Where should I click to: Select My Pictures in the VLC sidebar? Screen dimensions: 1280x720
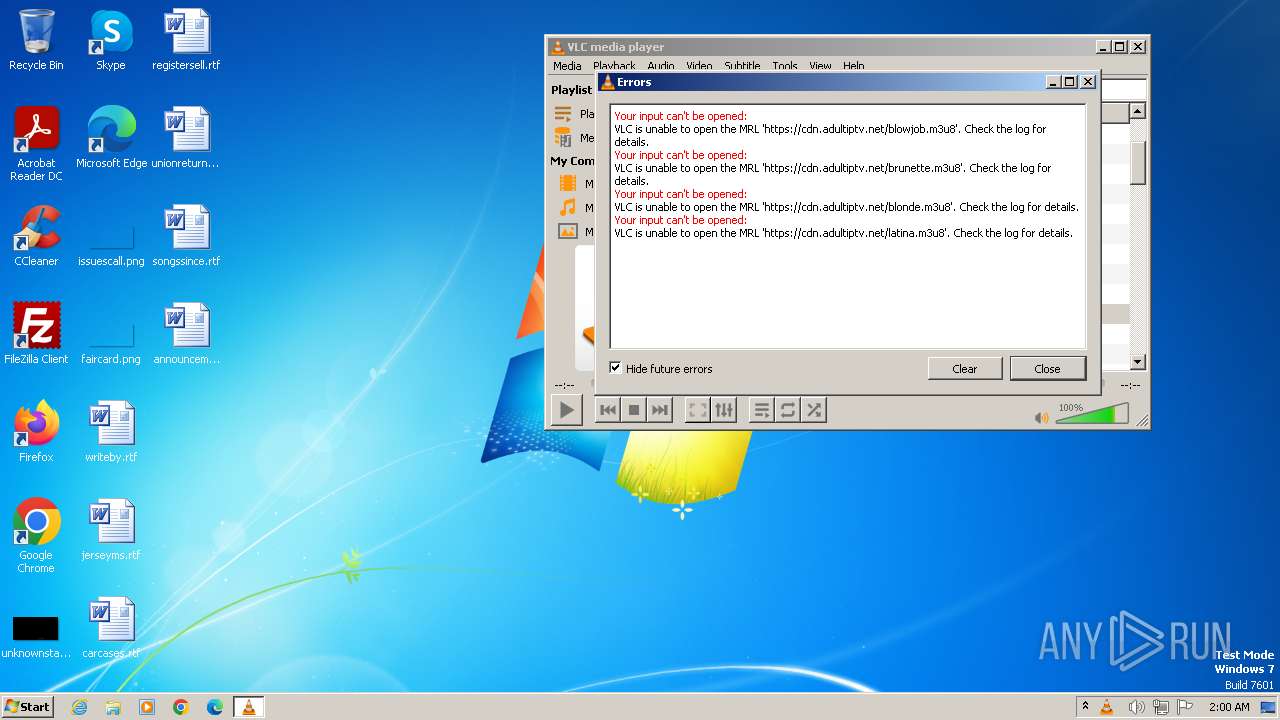click(574, 232)
